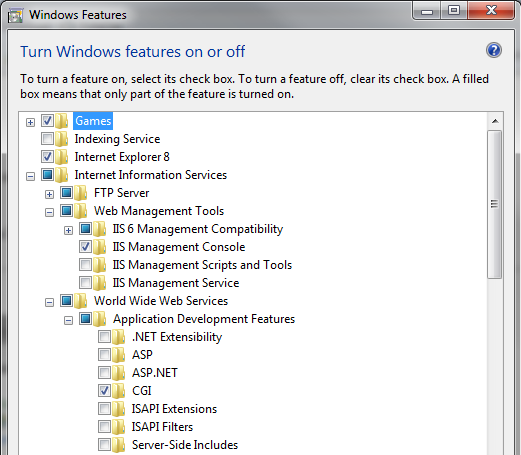Click the CGI folder icon
Screen dimensions: 521x455
point(118,391)
